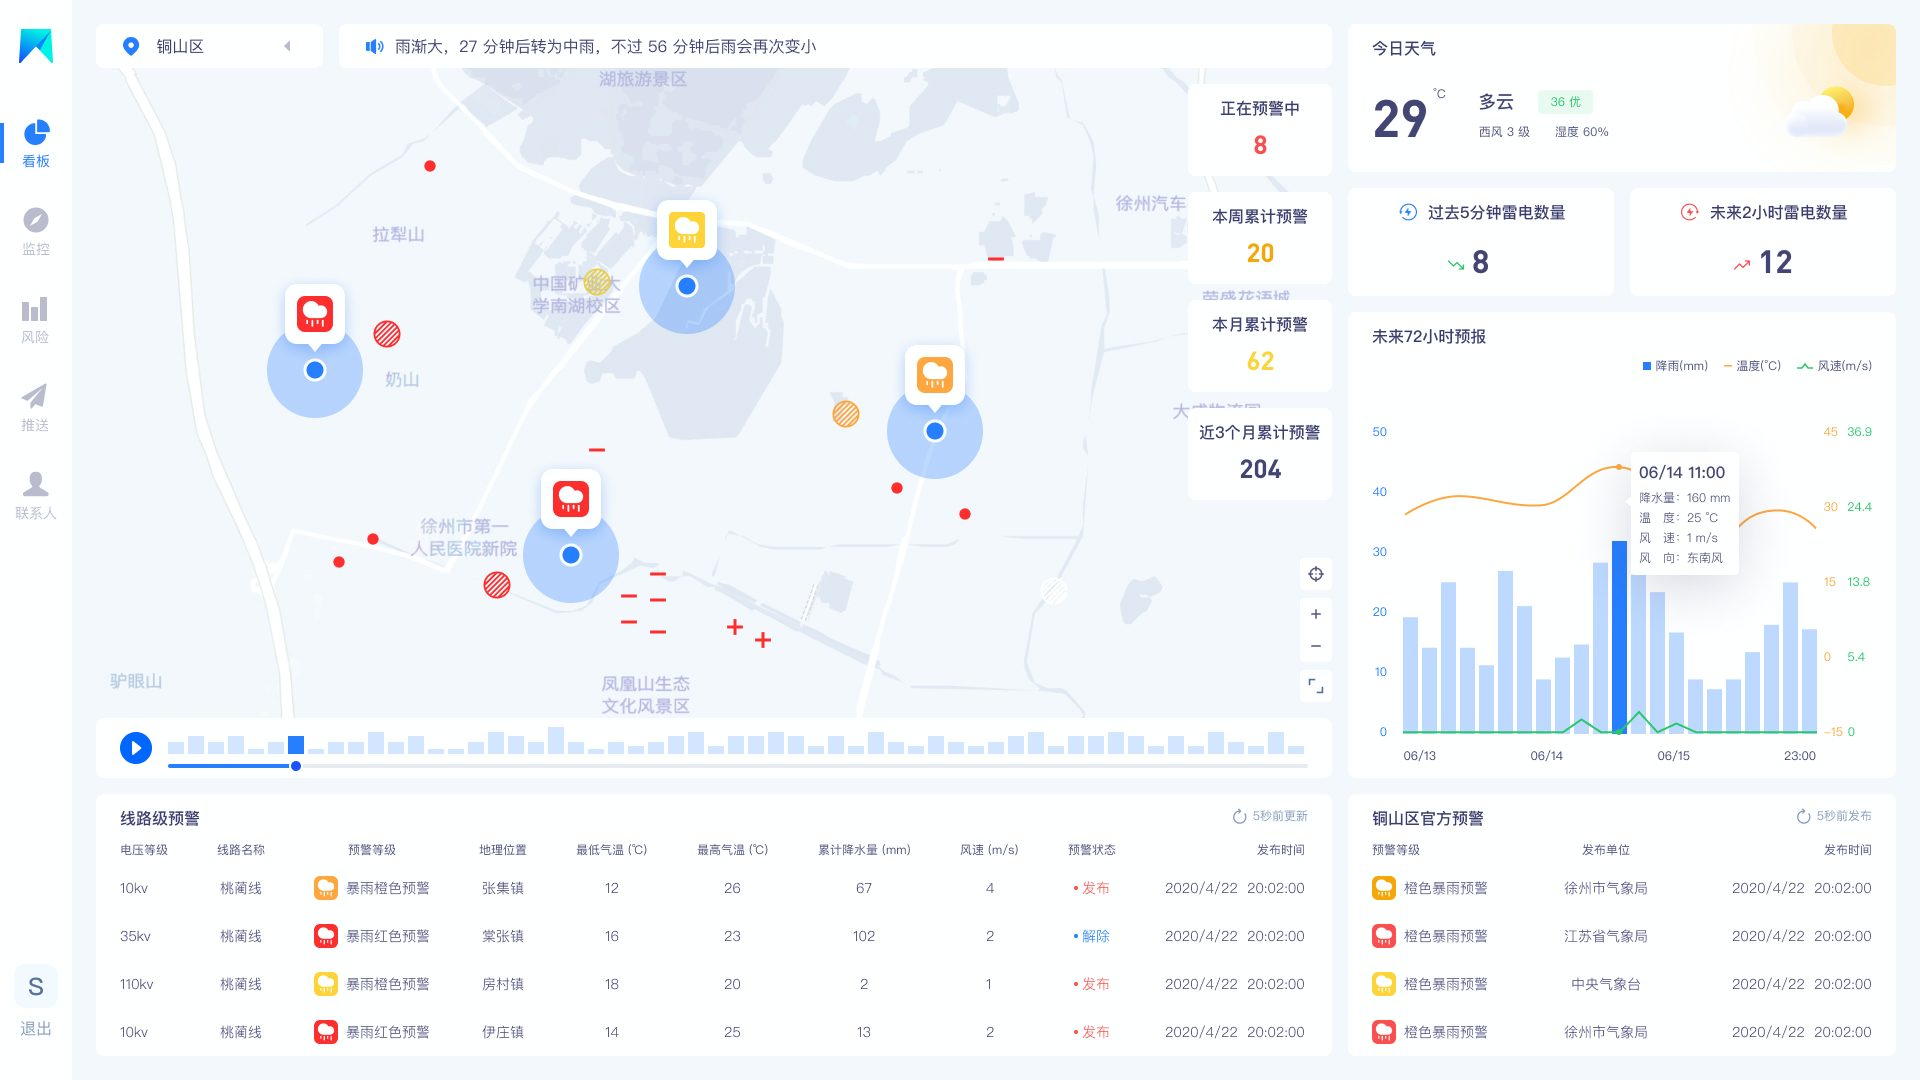
Task: Toggle 风速(m/s) legend series
Action: click(x=1834, y=366)
